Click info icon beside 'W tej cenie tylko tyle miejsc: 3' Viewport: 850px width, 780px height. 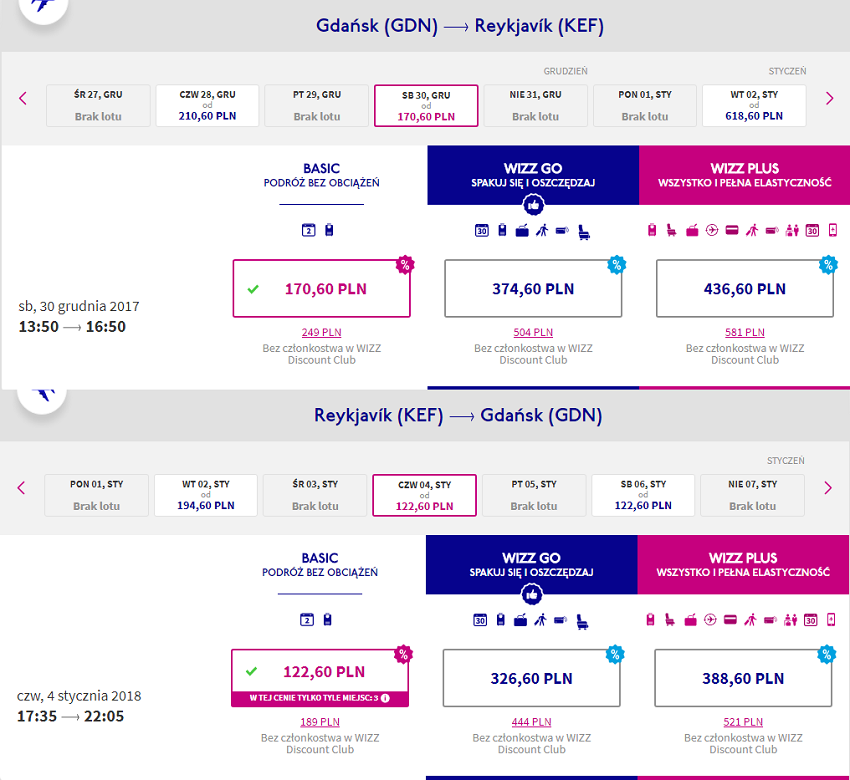tap(385, 698)
